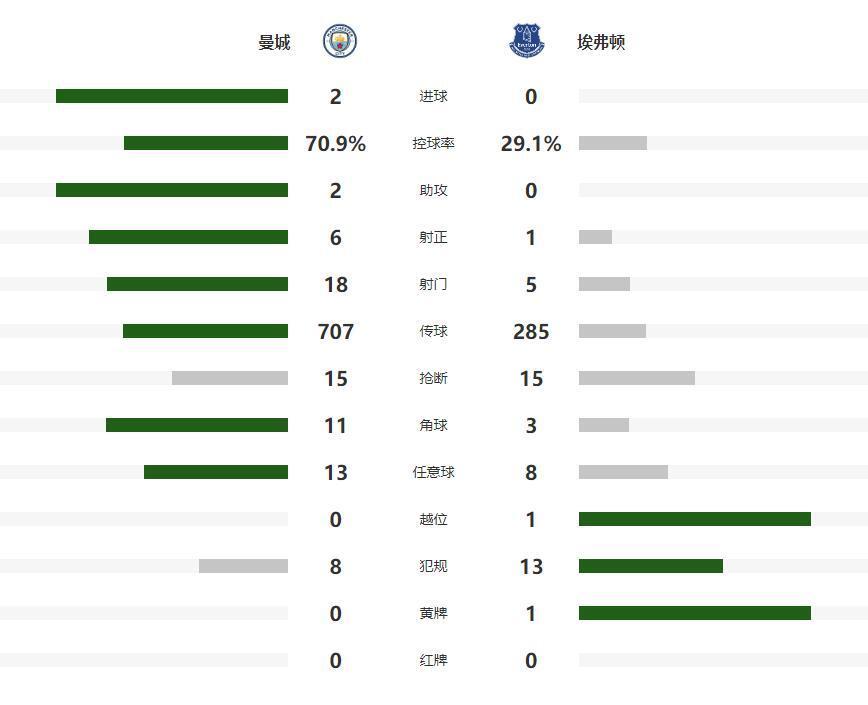This screenshot has width=868, height=705.
Task: Click Everton's green 越位 bar
Action: click(694, 519)
